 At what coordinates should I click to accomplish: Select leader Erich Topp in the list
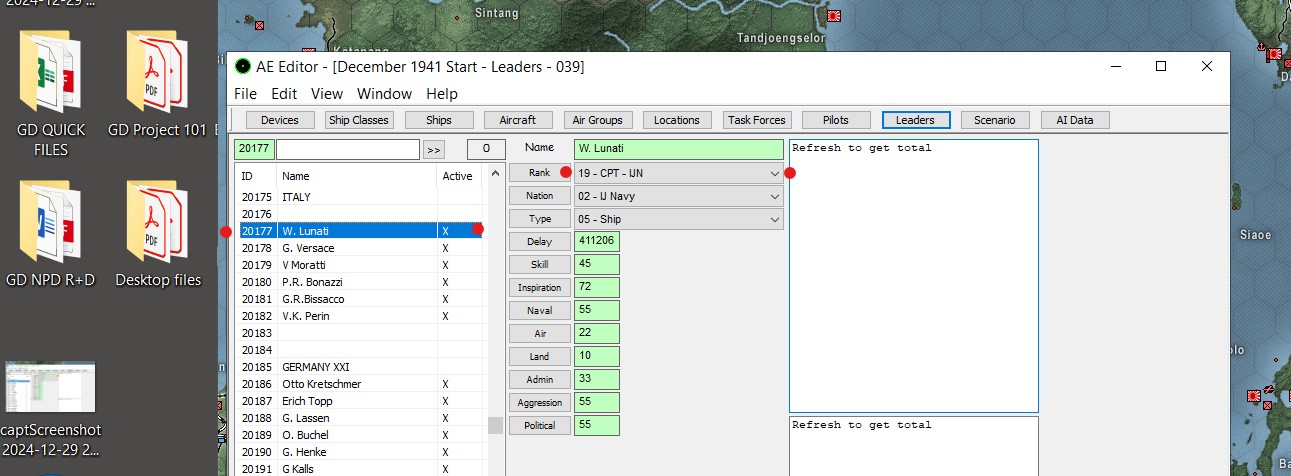click(x=359, y=401)
